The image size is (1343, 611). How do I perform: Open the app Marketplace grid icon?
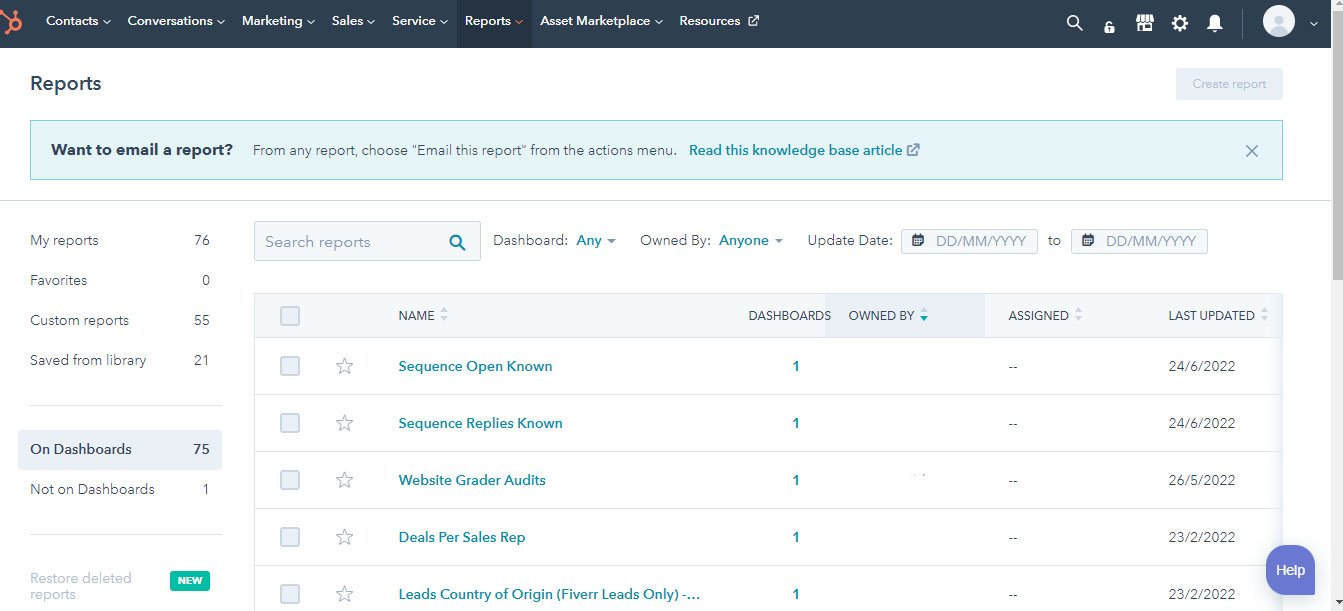[1143, 22]
